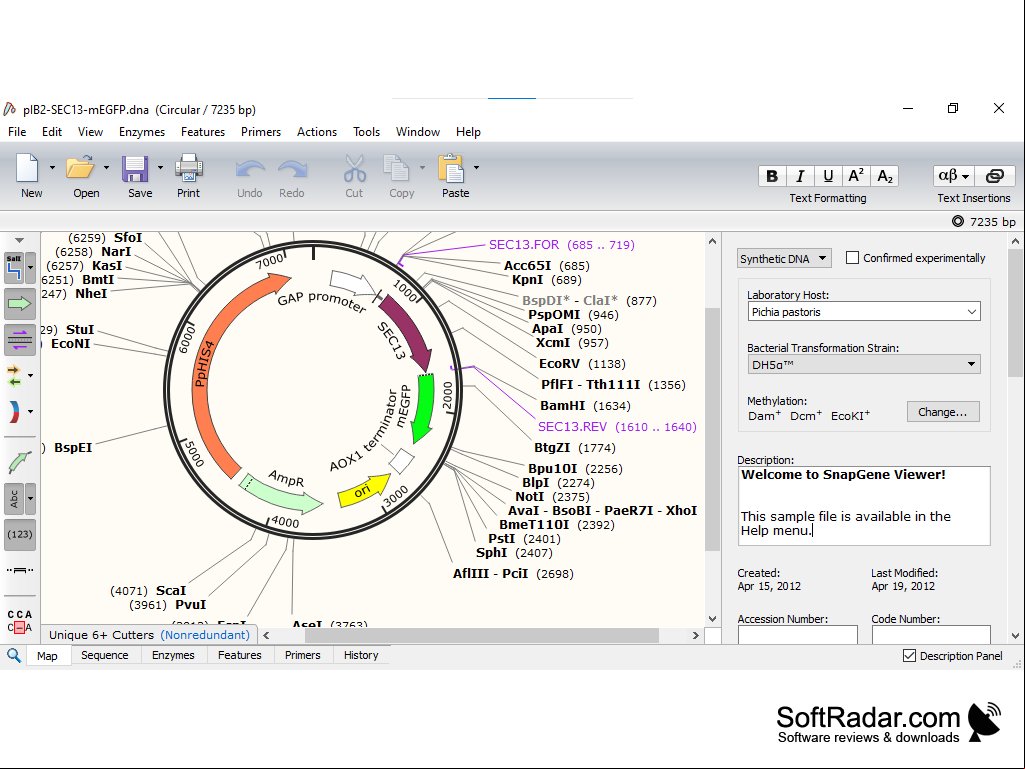Select the yellow ori feature arrow
The width and height of the screenshot is (1025, 769).
click(x=363, y=490)
